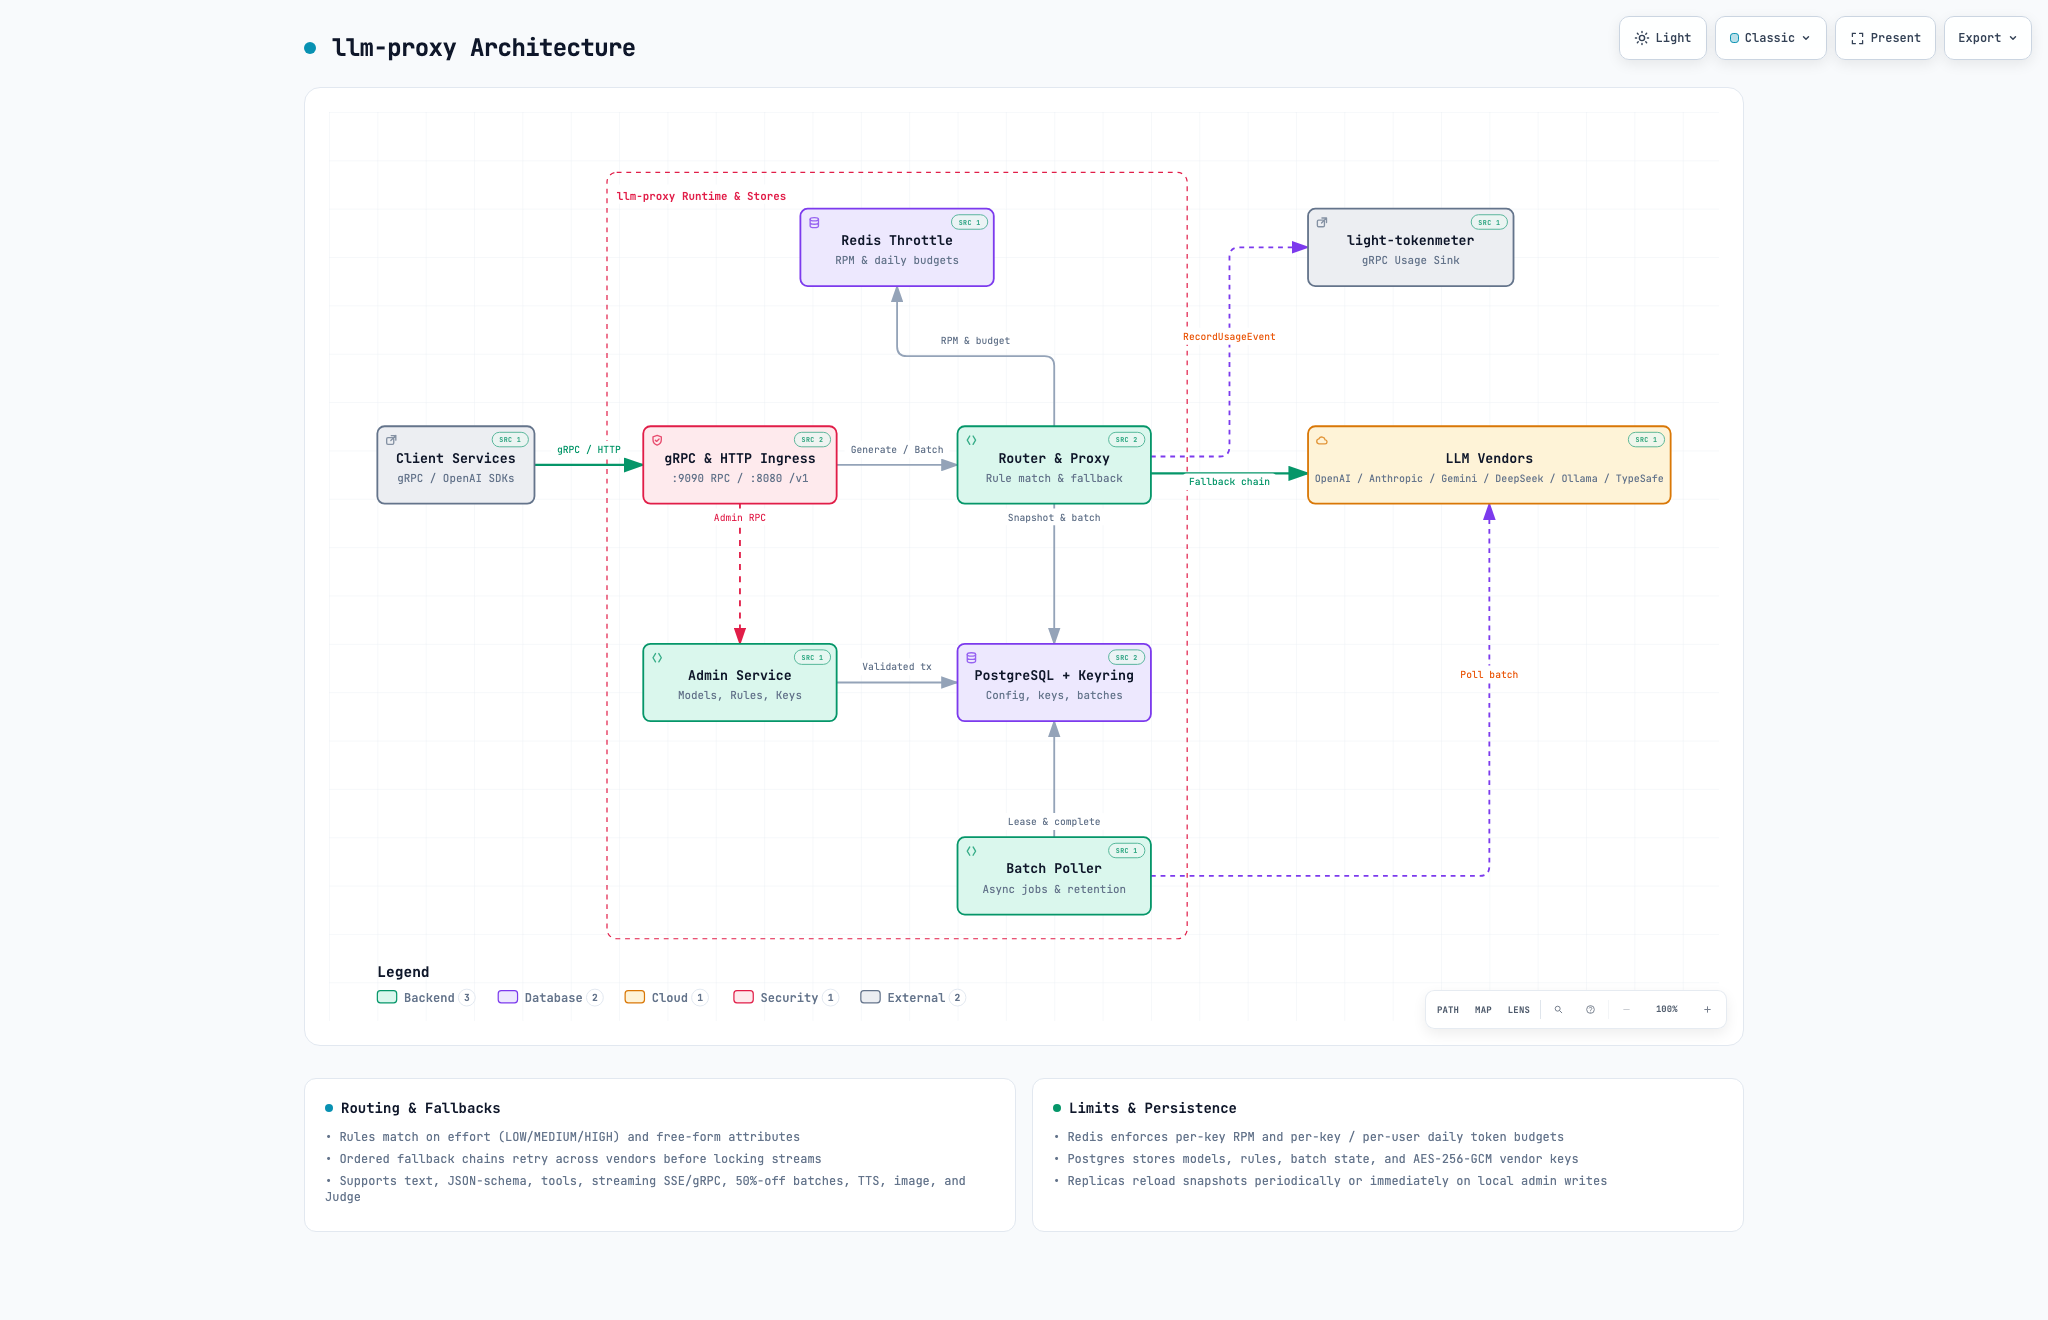Screen dimensions: 2048x1320
Task: Toggle the Light theme button
Action: pos(1662,38)
